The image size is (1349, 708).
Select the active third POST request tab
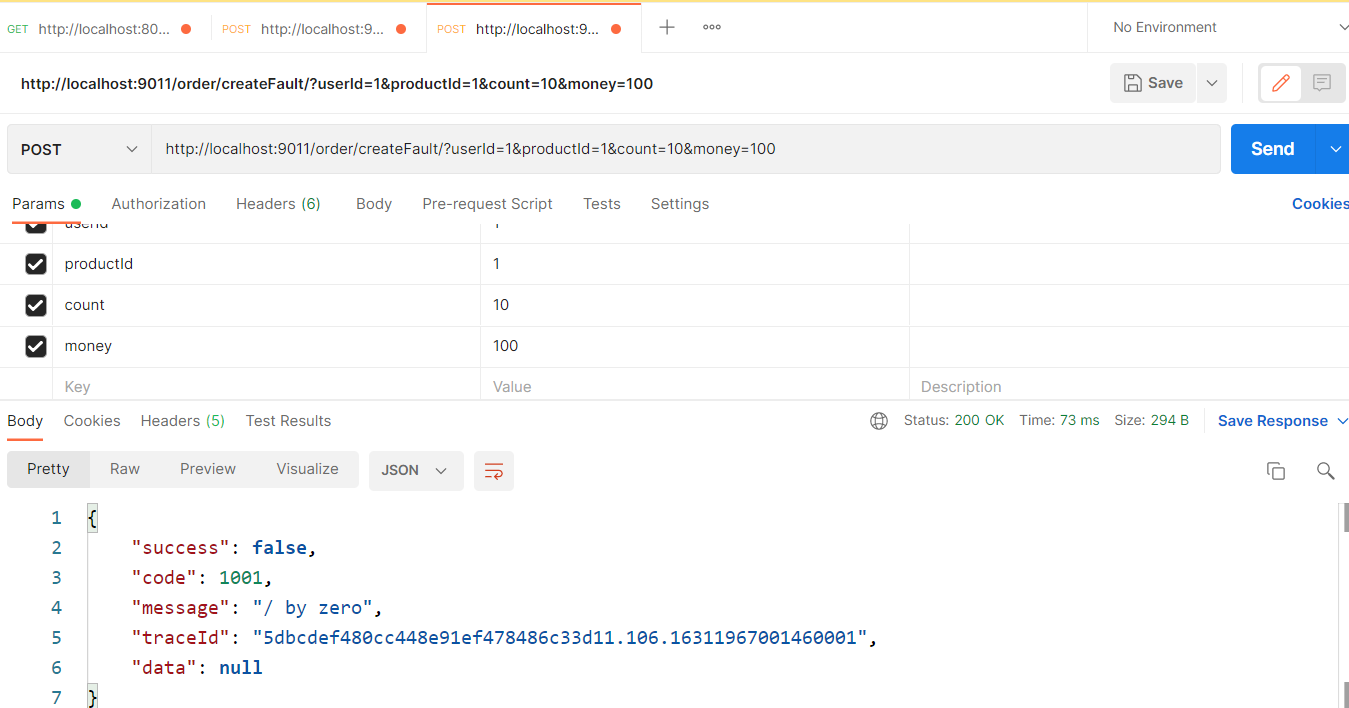[x=533, y=29]
